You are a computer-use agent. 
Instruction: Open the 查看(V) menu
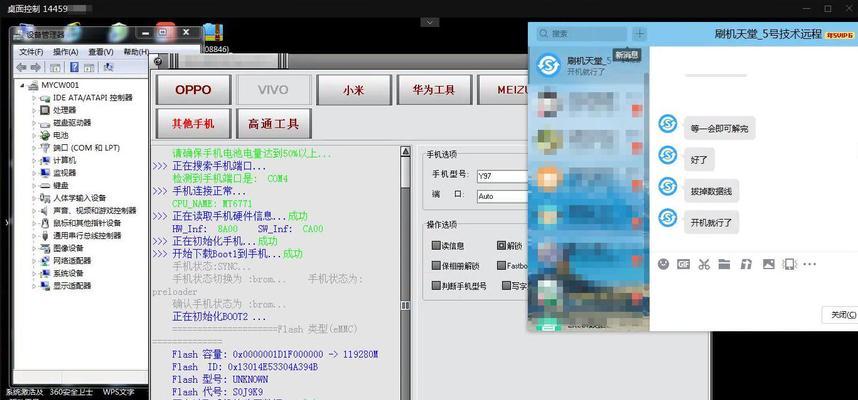(x=101, y=52)
